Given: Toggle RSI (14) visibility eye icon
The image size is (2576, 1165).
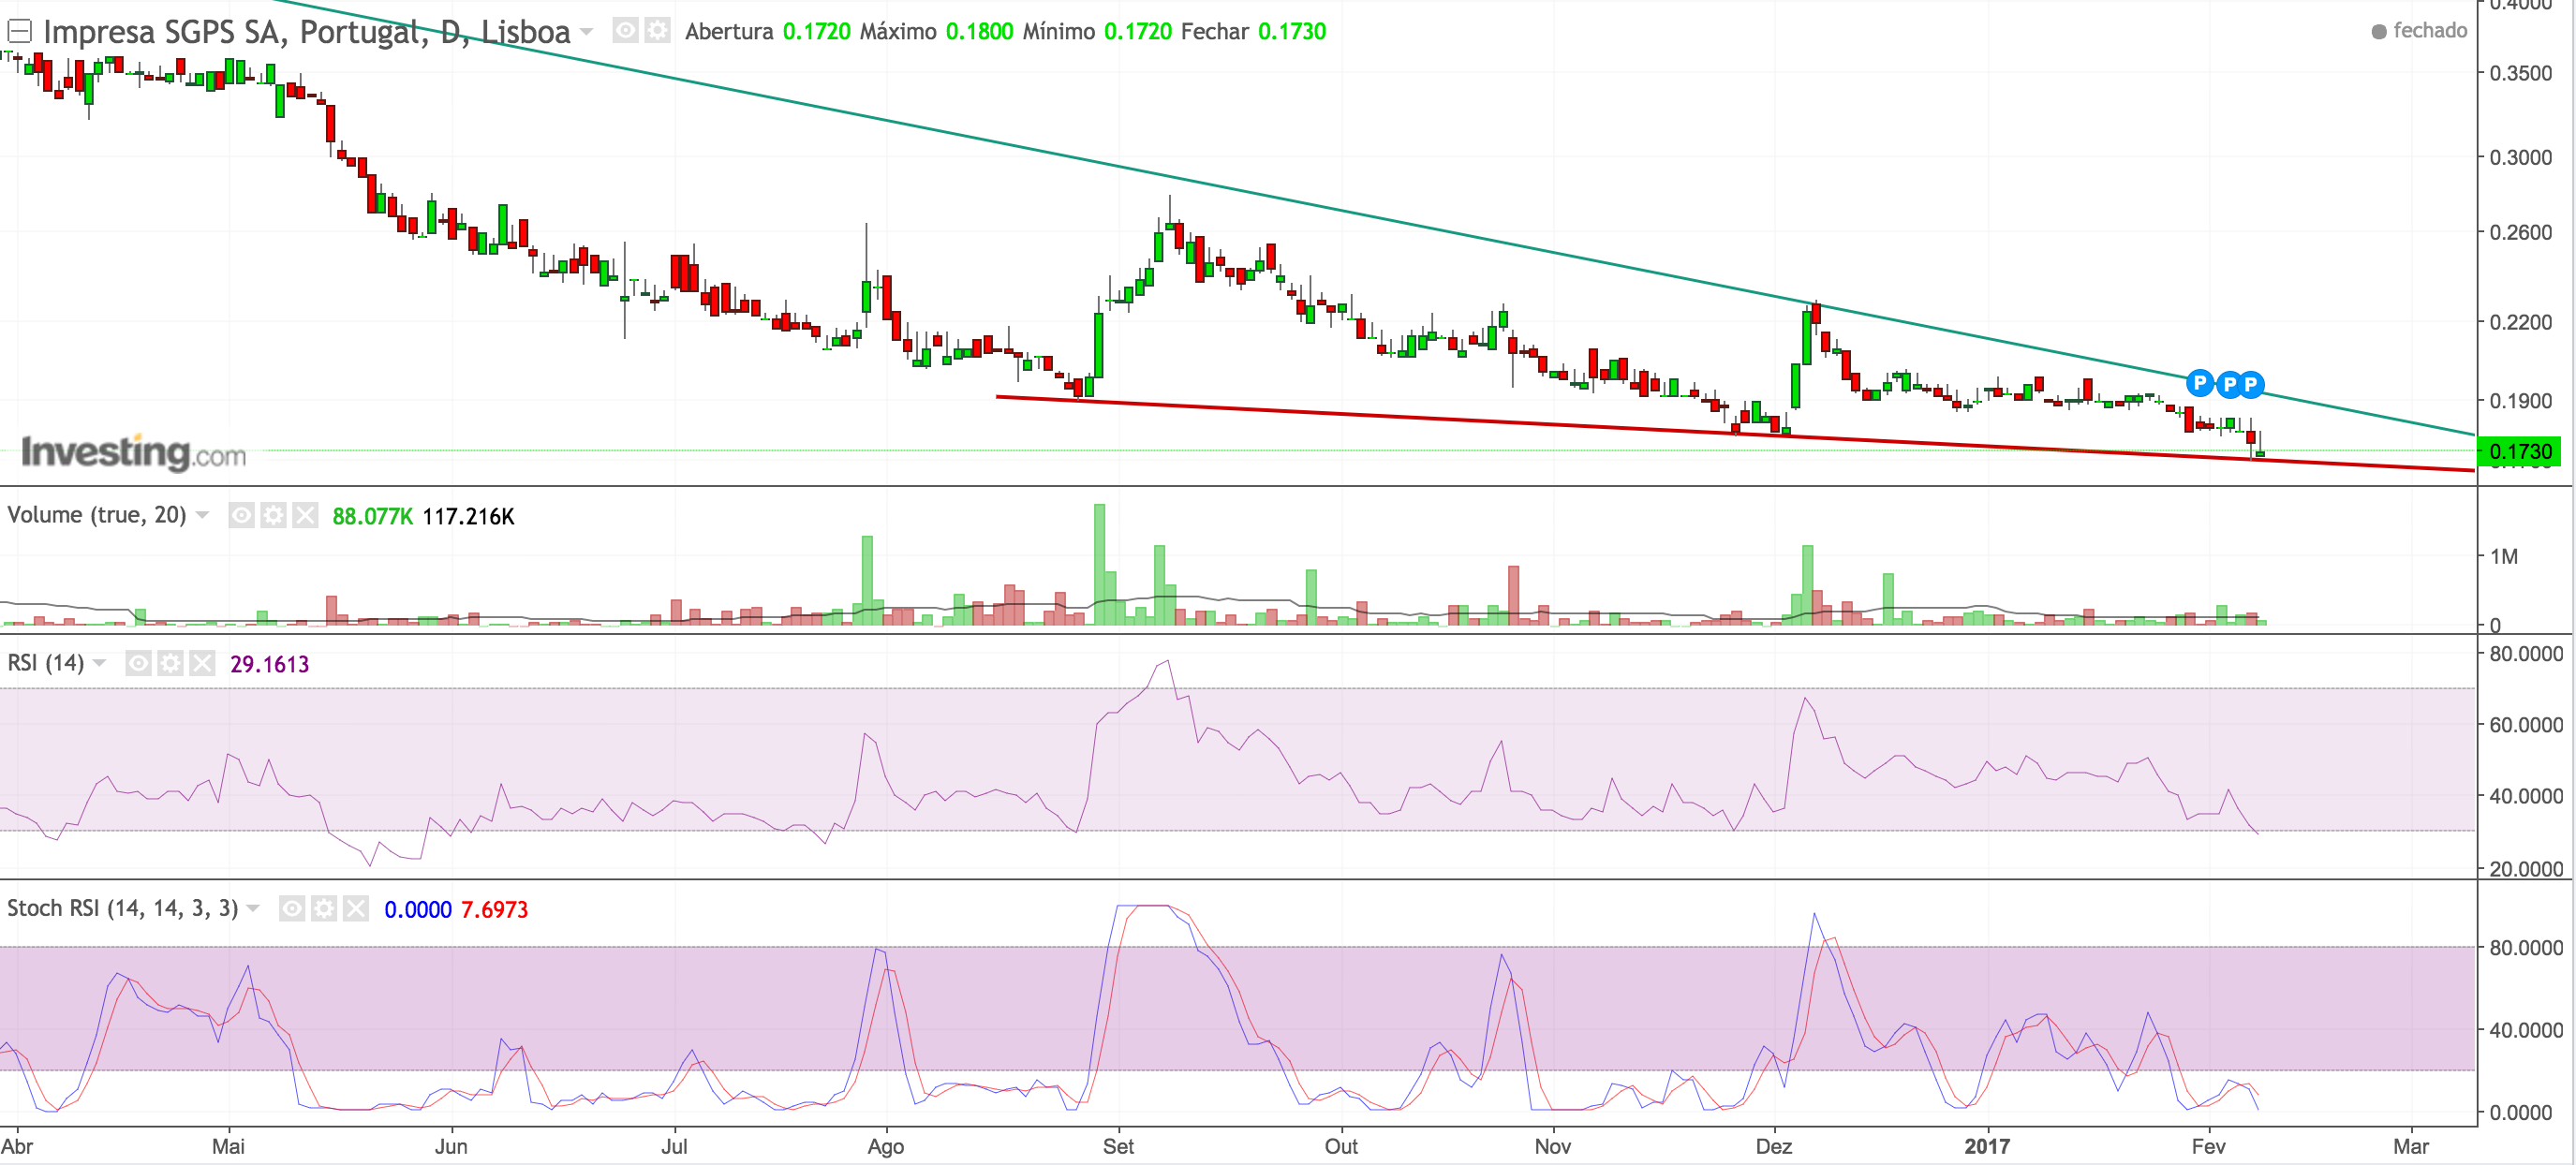Looking at the screenshot, I should [138, 663].
